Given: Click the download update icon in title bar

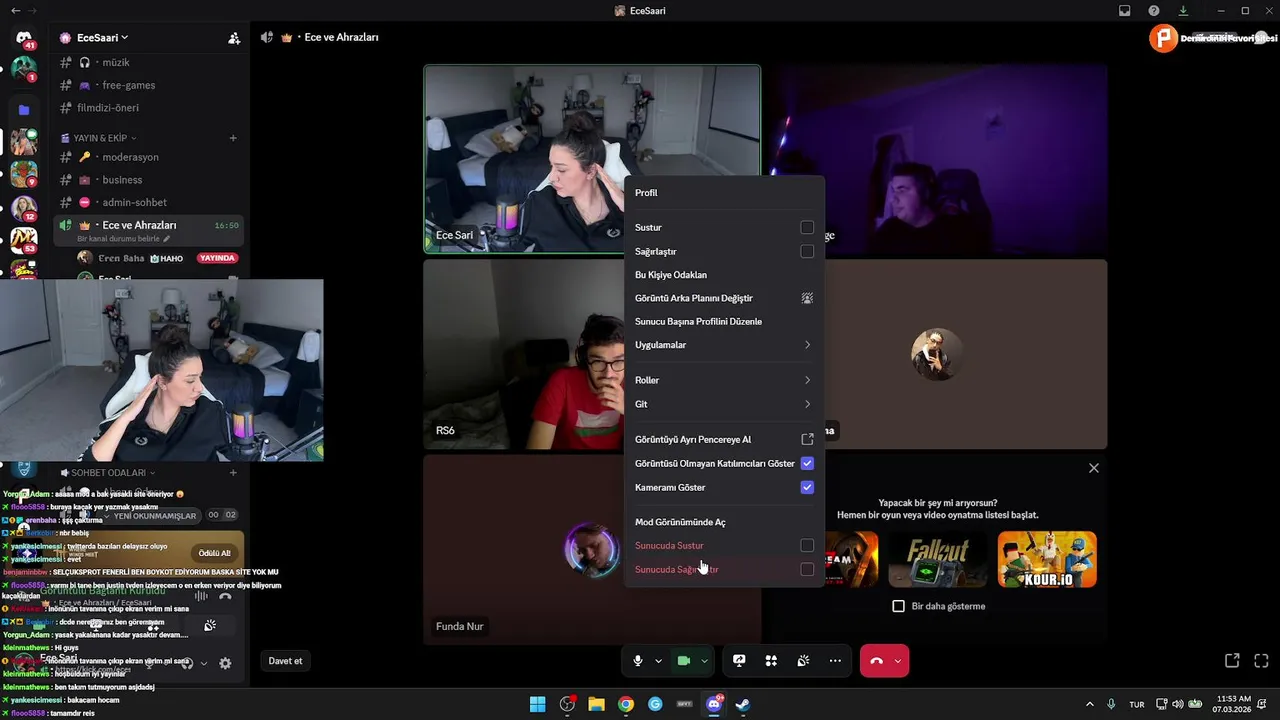Looking at the screenshot, I should (x=1183, y=11).
